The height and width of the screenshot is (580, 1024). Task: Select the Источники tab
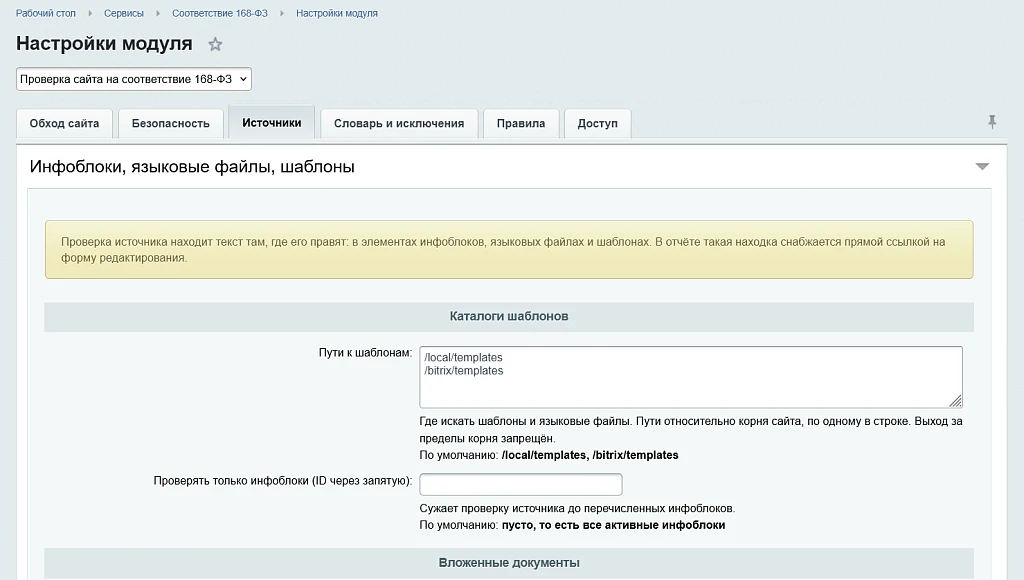pos(272,123)
